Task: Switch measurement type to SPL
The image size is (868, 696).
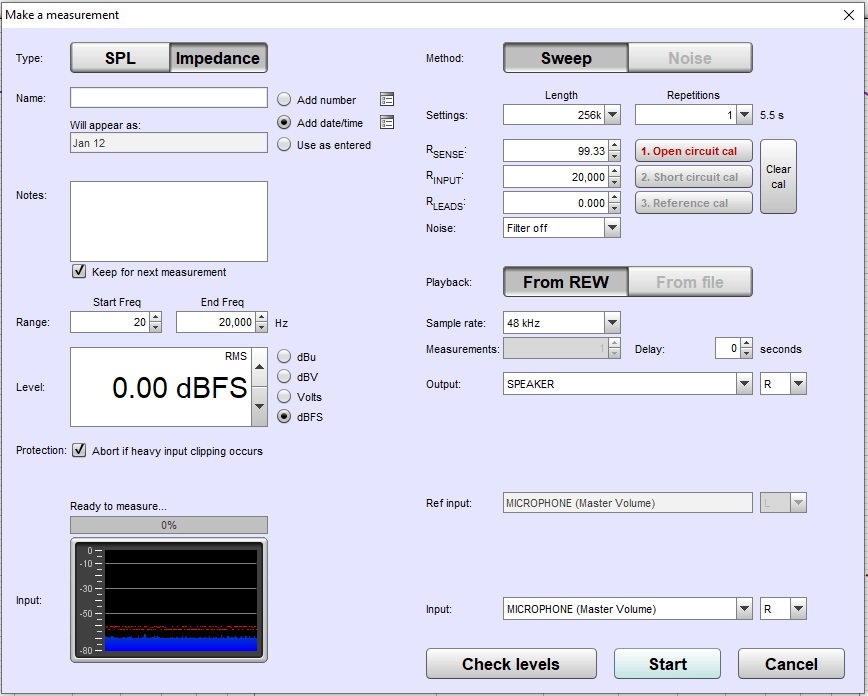Action: [120, 58]
